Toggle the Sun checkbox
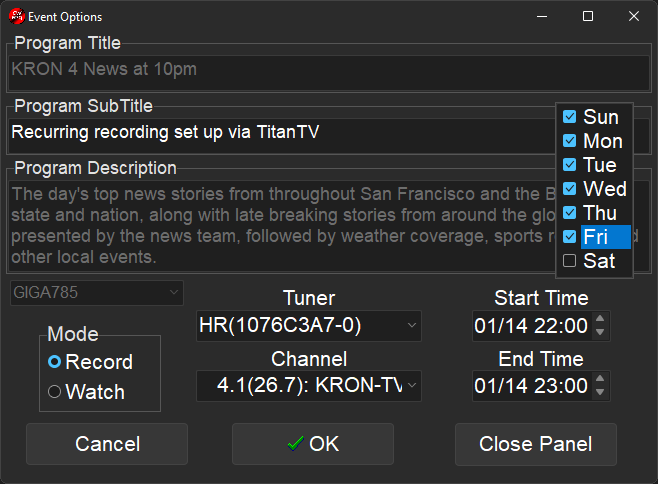 pos(570,117)
